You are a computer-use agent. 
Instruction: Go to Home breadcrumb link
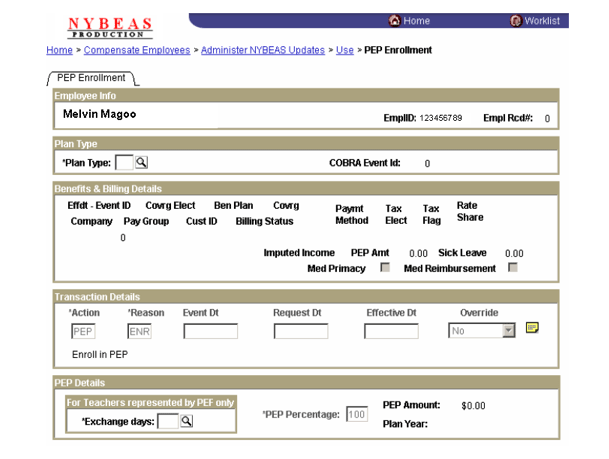[59, 50]
